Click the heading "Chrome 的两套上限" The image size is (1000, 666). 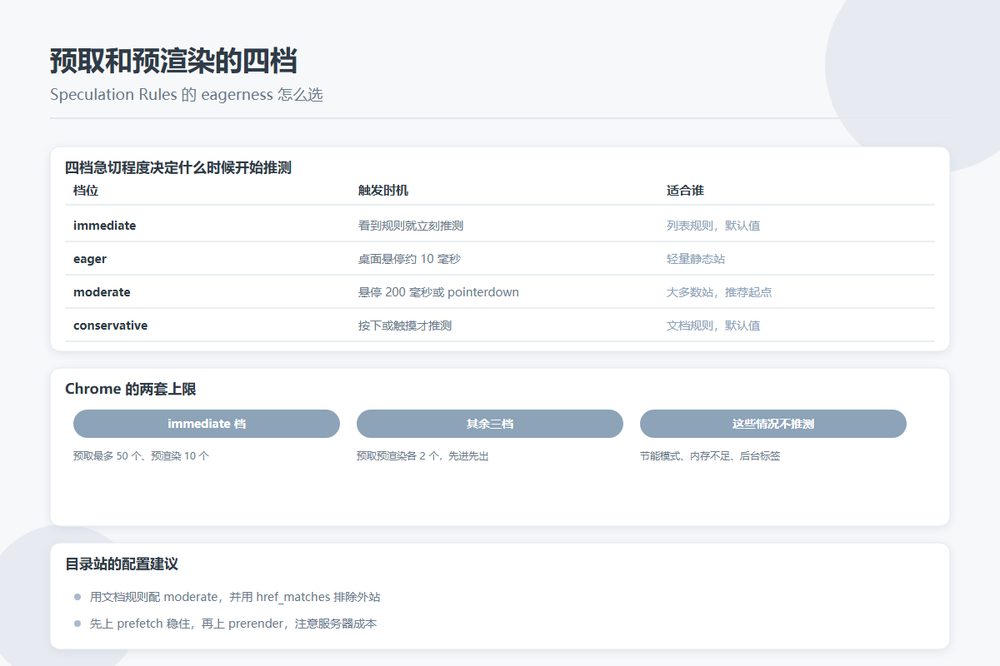pos(130,388)
